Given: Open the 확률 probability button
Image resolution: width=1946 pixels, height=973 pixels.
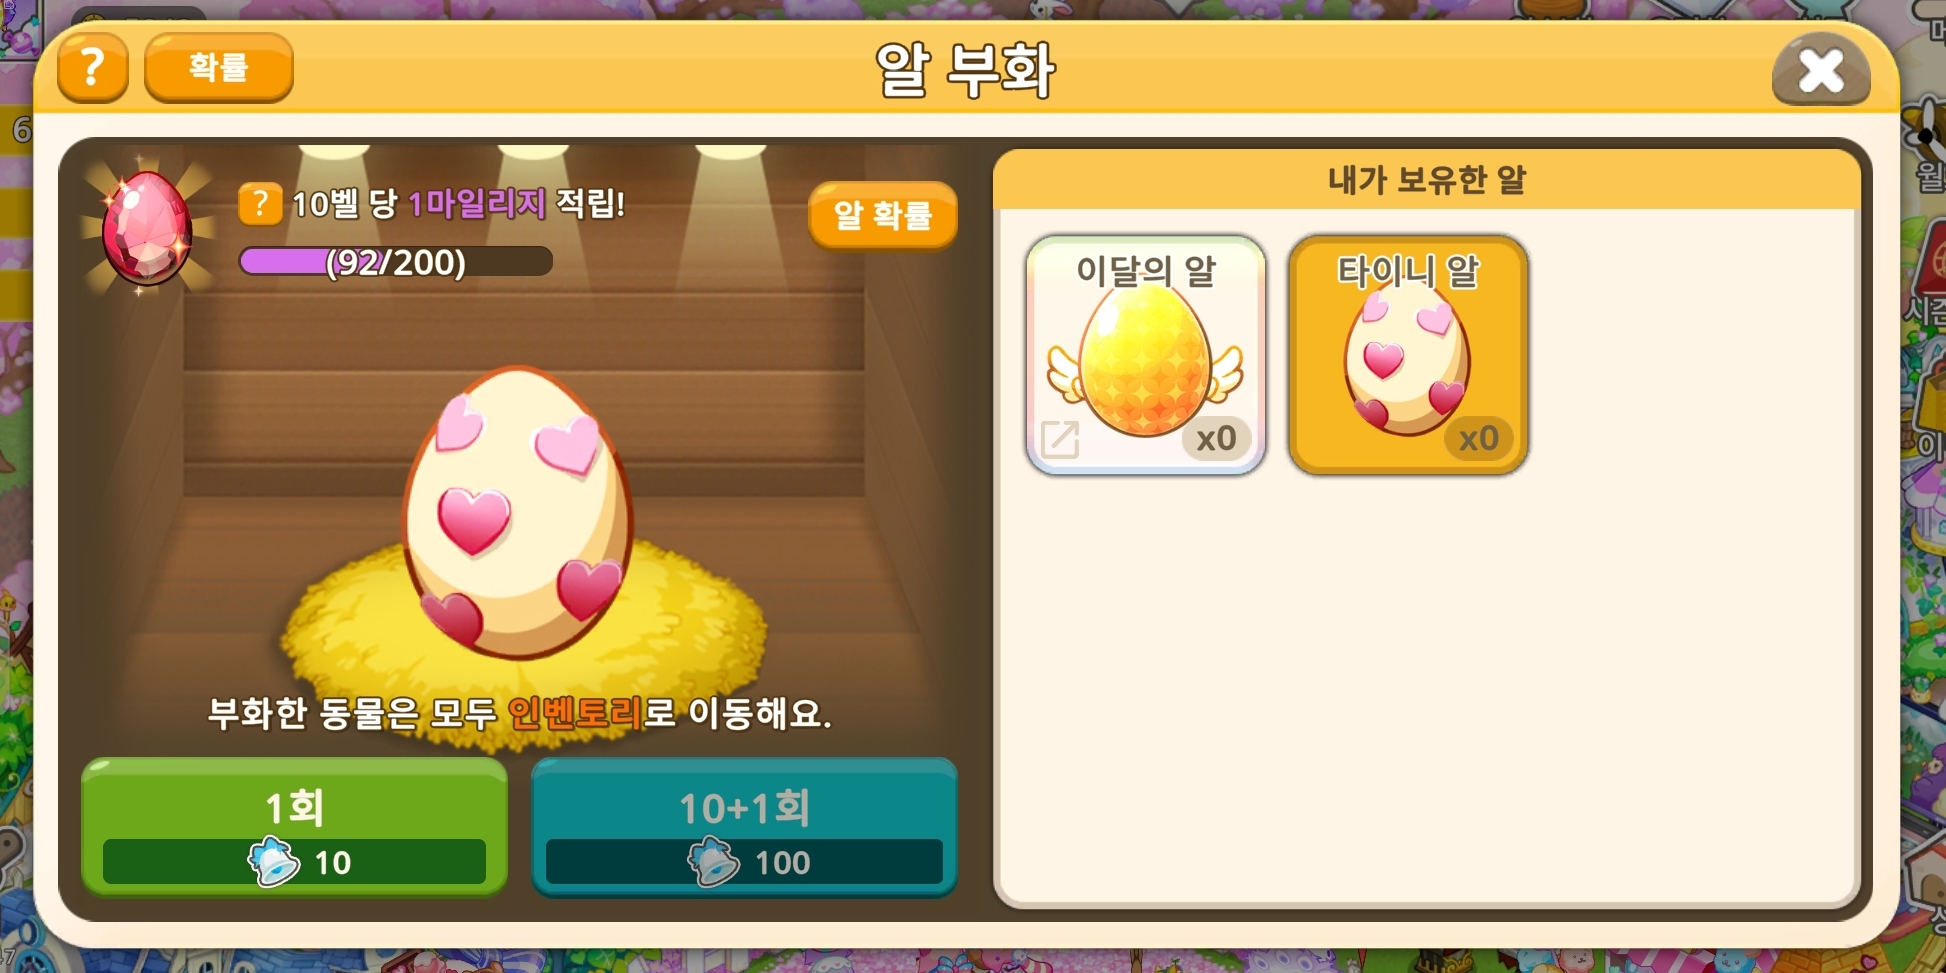Looking at the screenshot, I should tap(219, 68).
